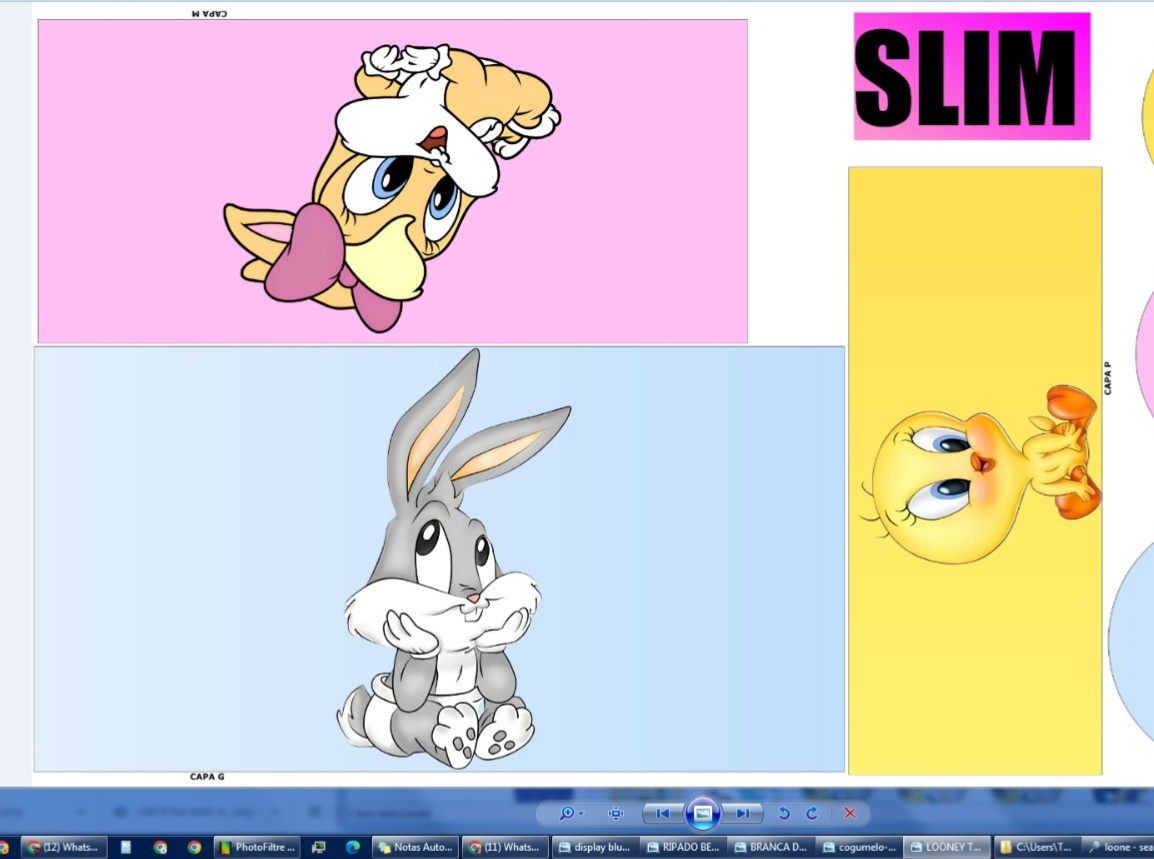Image resolution: width=1154 pixels, height=859 pixels.
Task: Click the Tweety yellow cover
Action: click(x=975, y=470)
